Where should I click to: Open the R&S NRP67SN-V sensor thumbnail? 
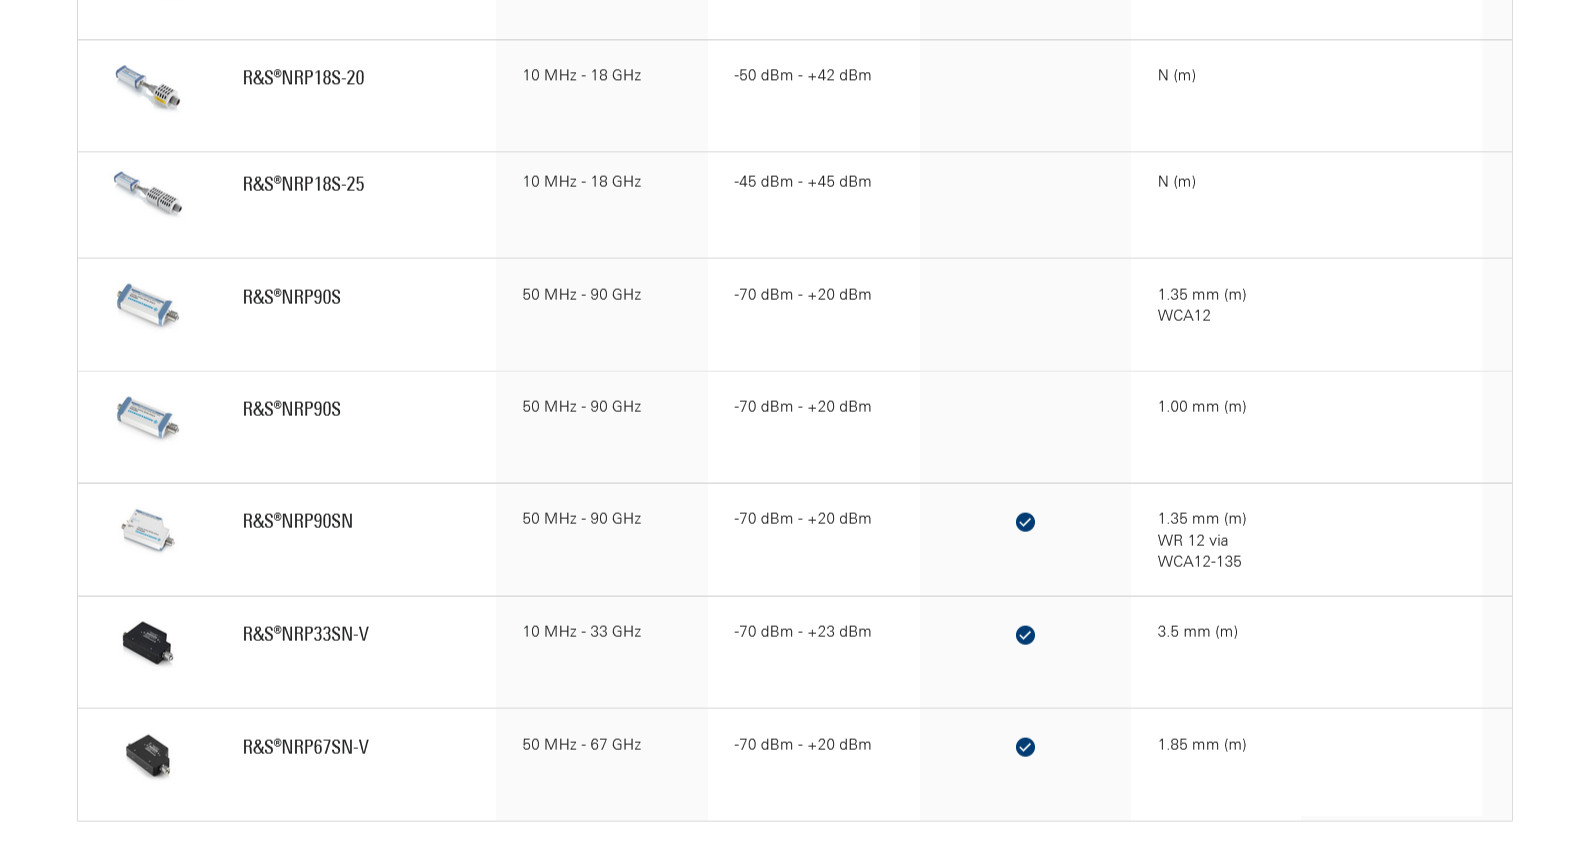click(147, 755)
